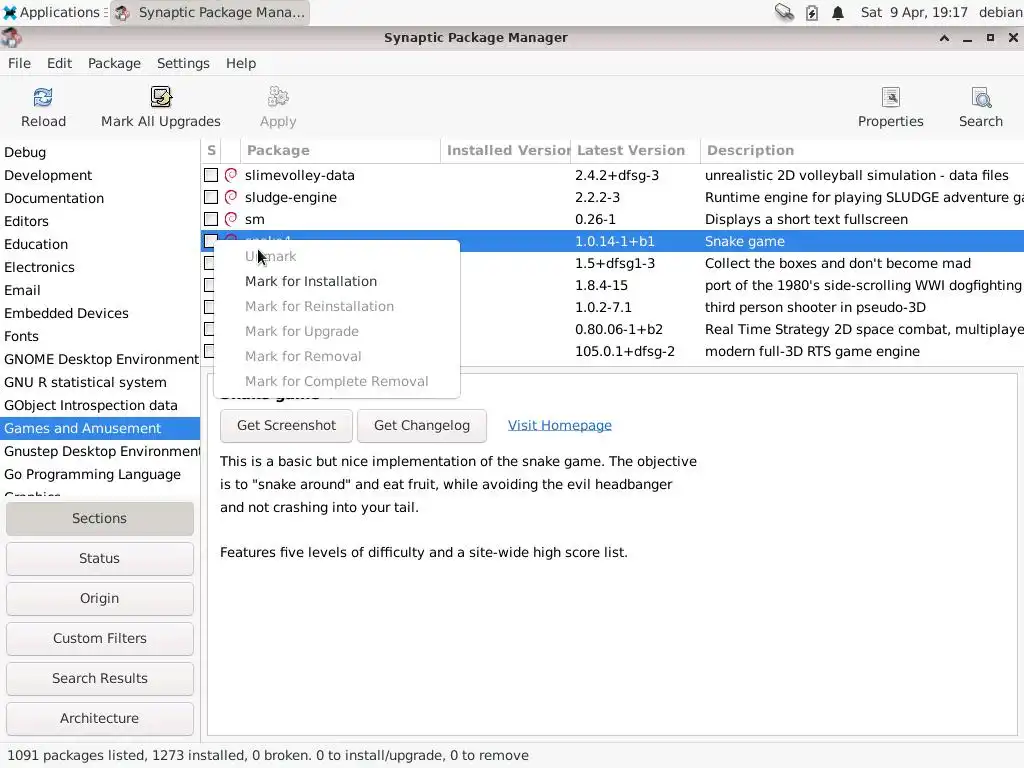The width and height of the screenshot is (1024, 768).
Task: Select the Development section
Action: tap(100, 175)
